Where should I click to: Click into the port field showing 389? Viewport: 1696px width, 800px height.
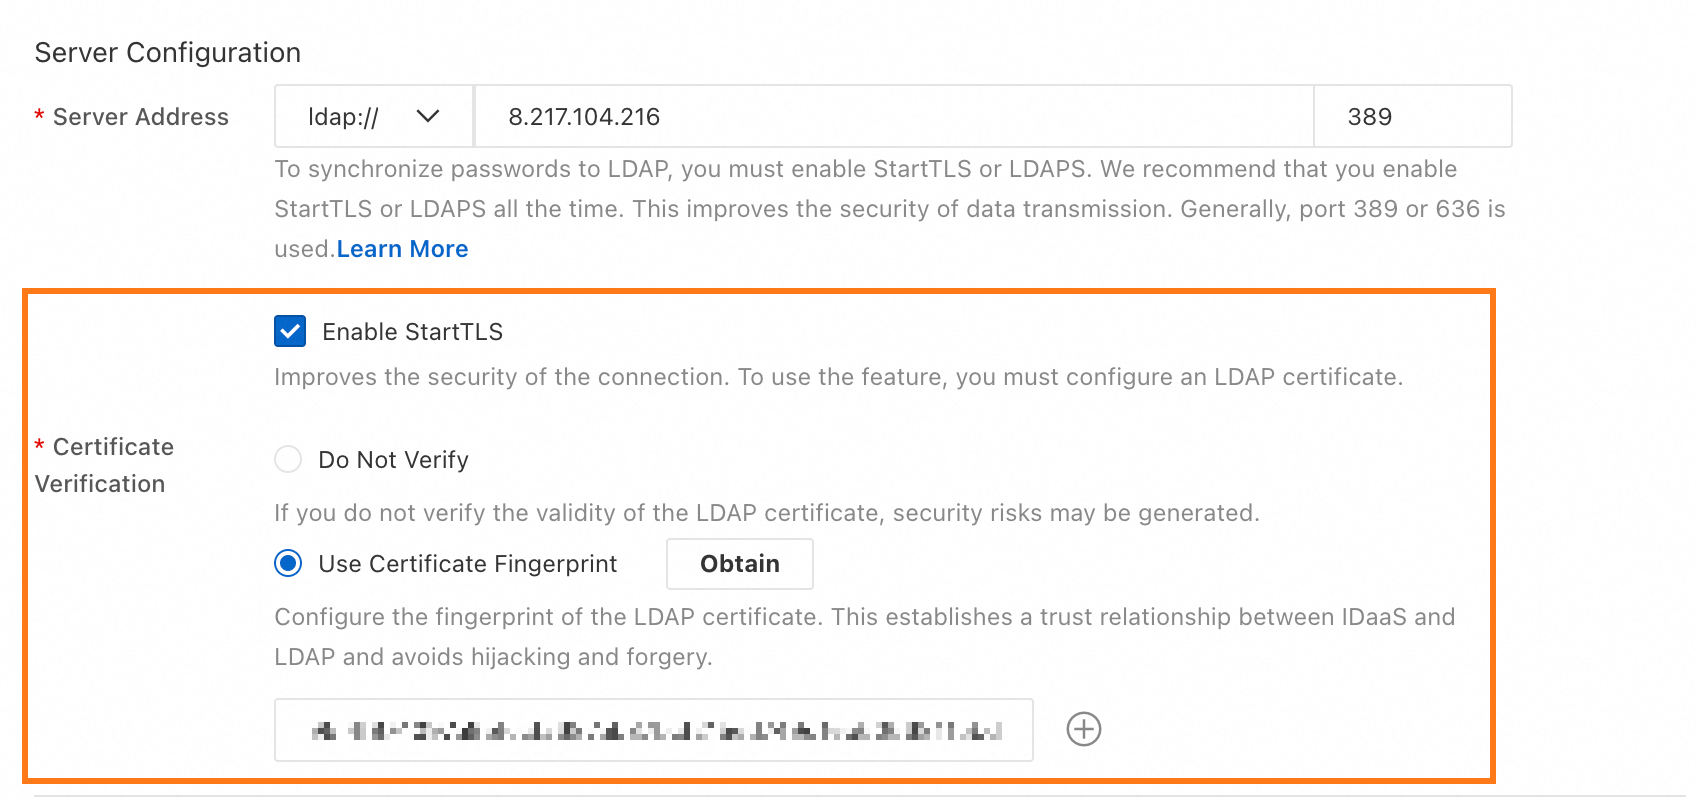pyautogui.click(x=1413, y=116)
